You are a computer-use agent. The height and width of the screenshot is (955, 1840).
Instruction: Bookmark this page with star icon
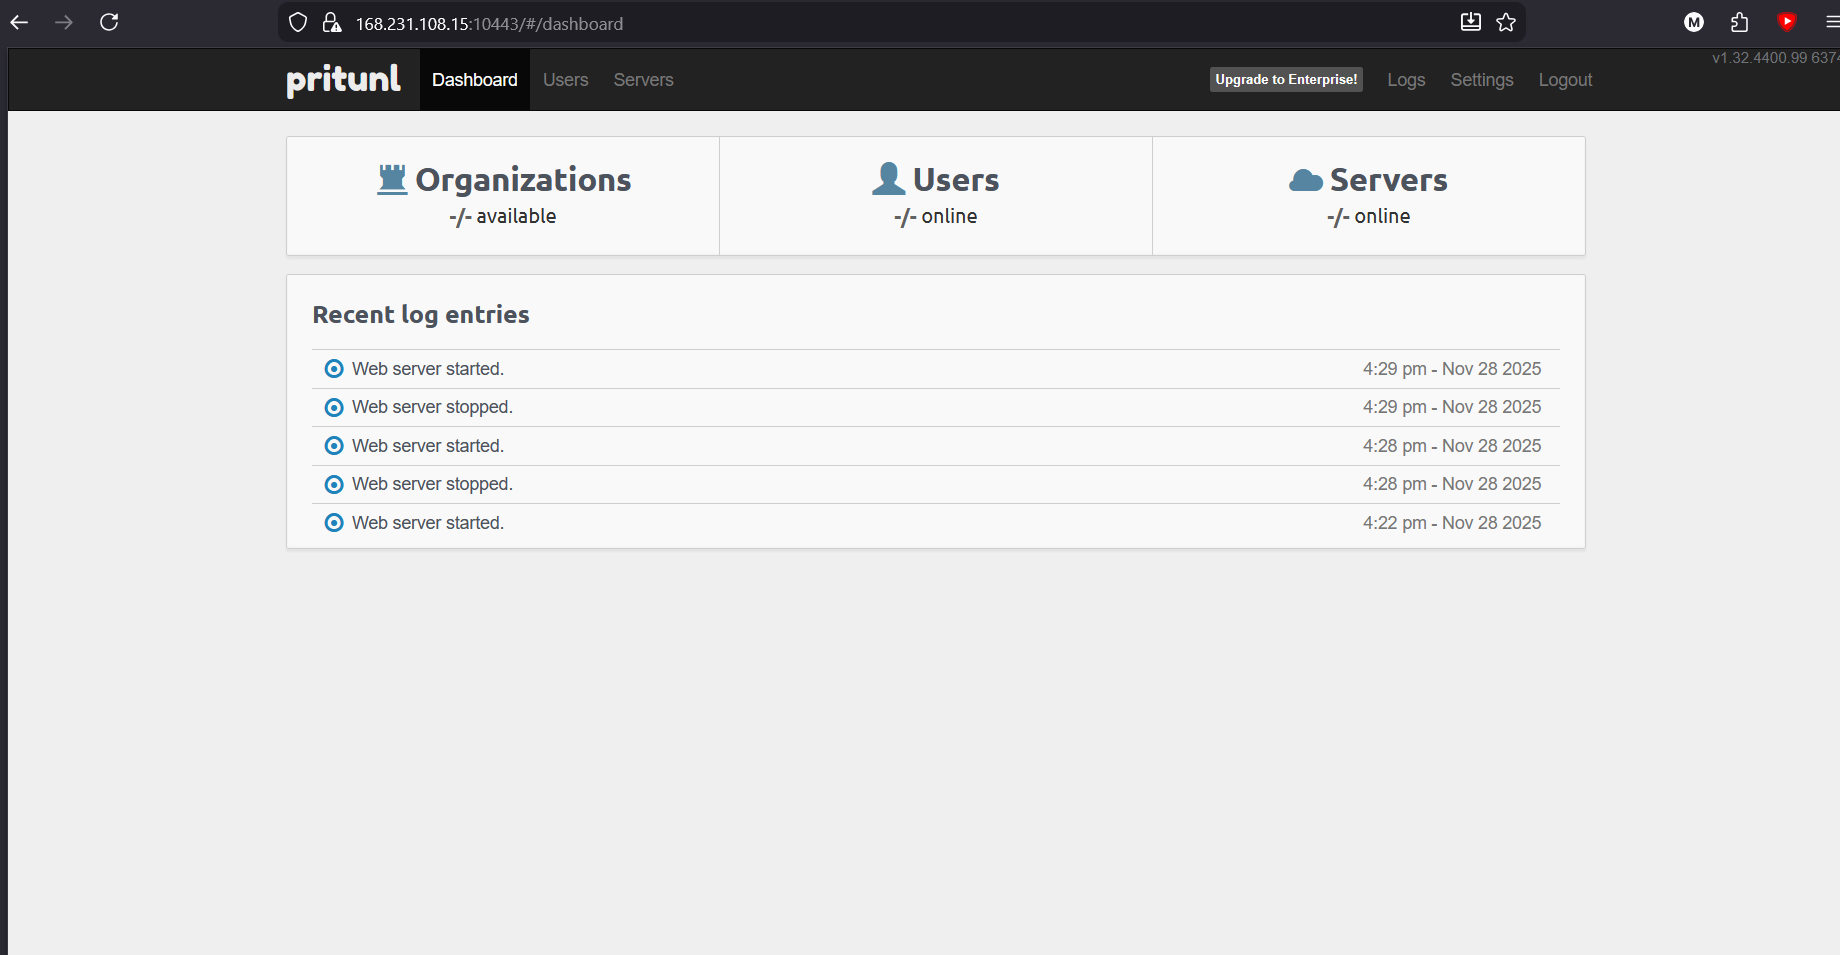coord(1506,23)
